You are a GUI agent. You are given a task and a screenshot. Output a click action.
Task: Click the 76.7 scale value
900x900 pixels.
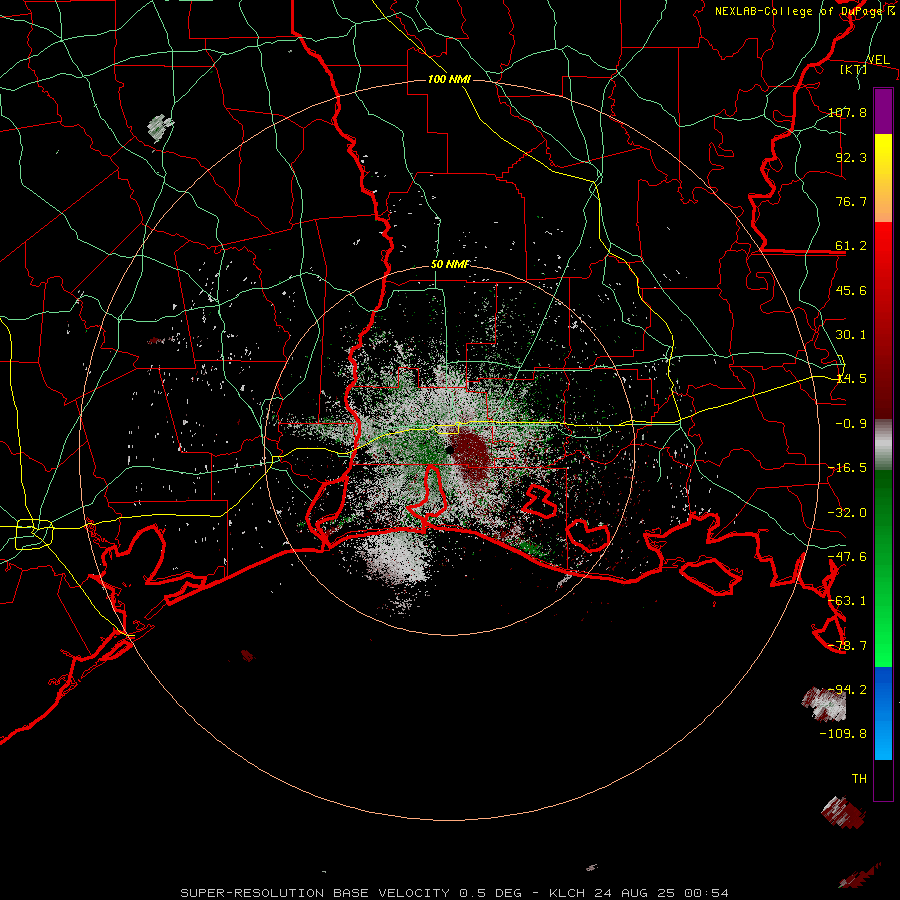851,201
